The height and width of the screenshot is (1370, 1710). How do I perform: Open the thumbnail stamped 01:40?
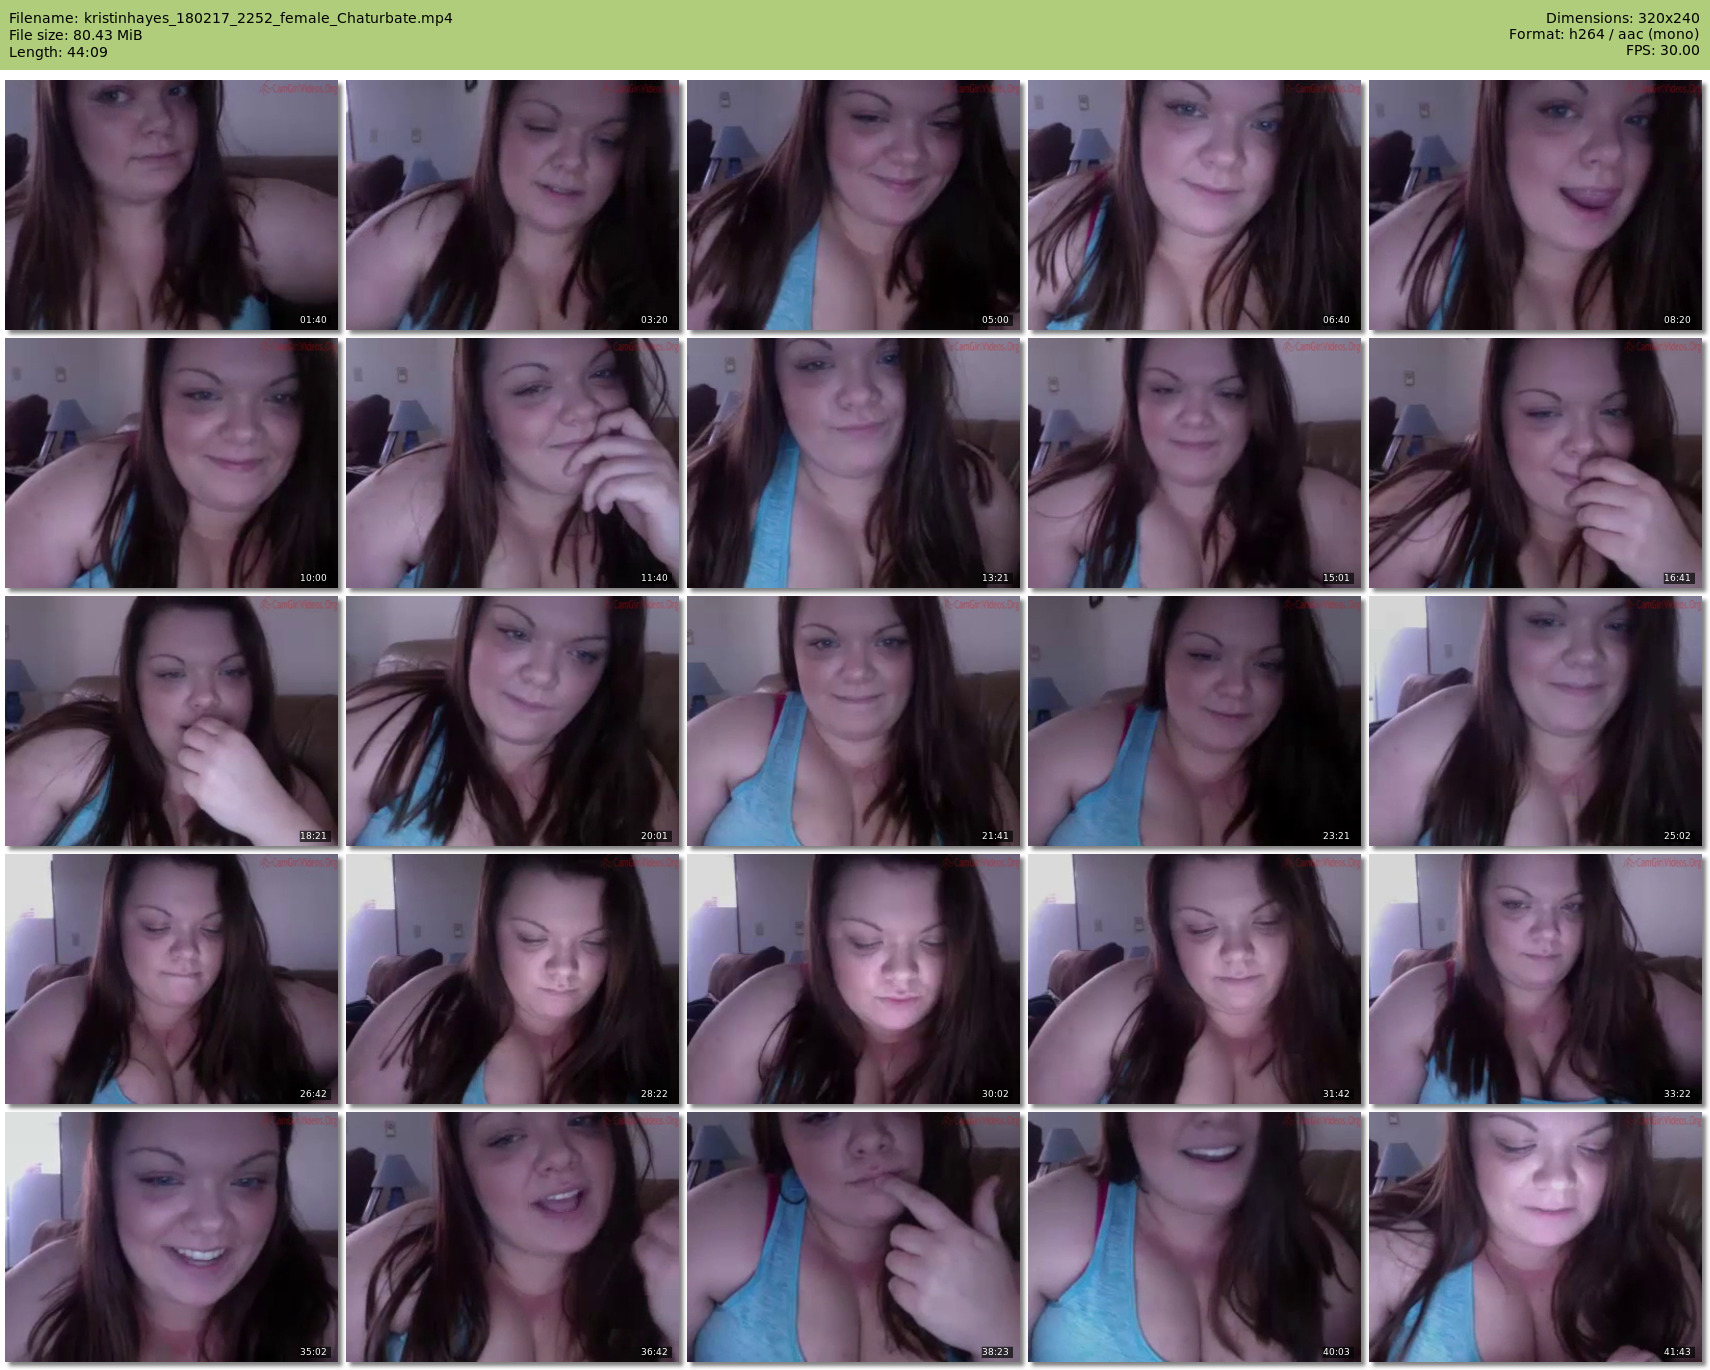tap(172, 205)
